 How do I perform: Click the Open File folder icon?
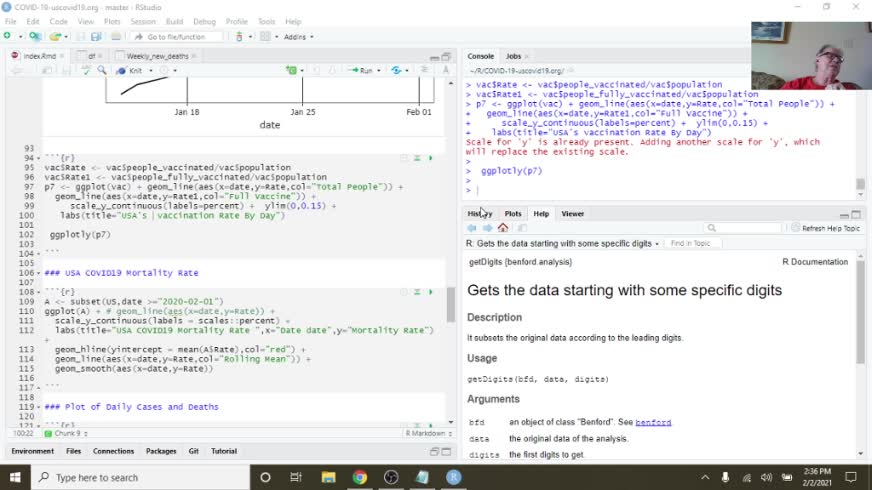click(54, 36)
